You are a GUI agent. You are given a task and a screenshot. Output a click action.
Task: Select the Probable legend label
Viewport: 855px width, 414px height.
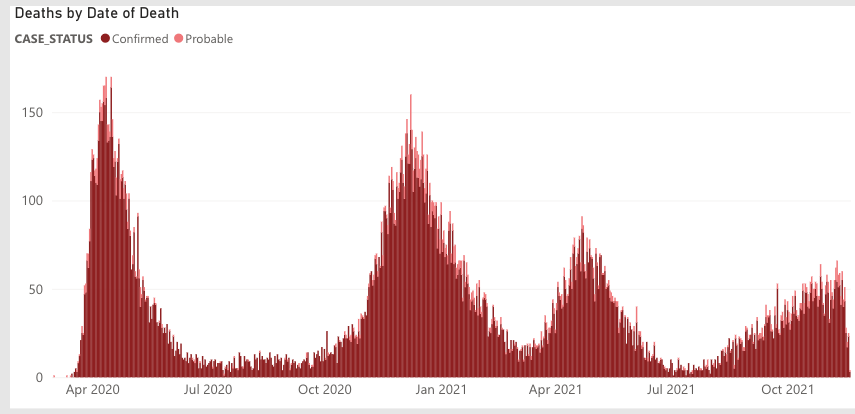[209, 39]
